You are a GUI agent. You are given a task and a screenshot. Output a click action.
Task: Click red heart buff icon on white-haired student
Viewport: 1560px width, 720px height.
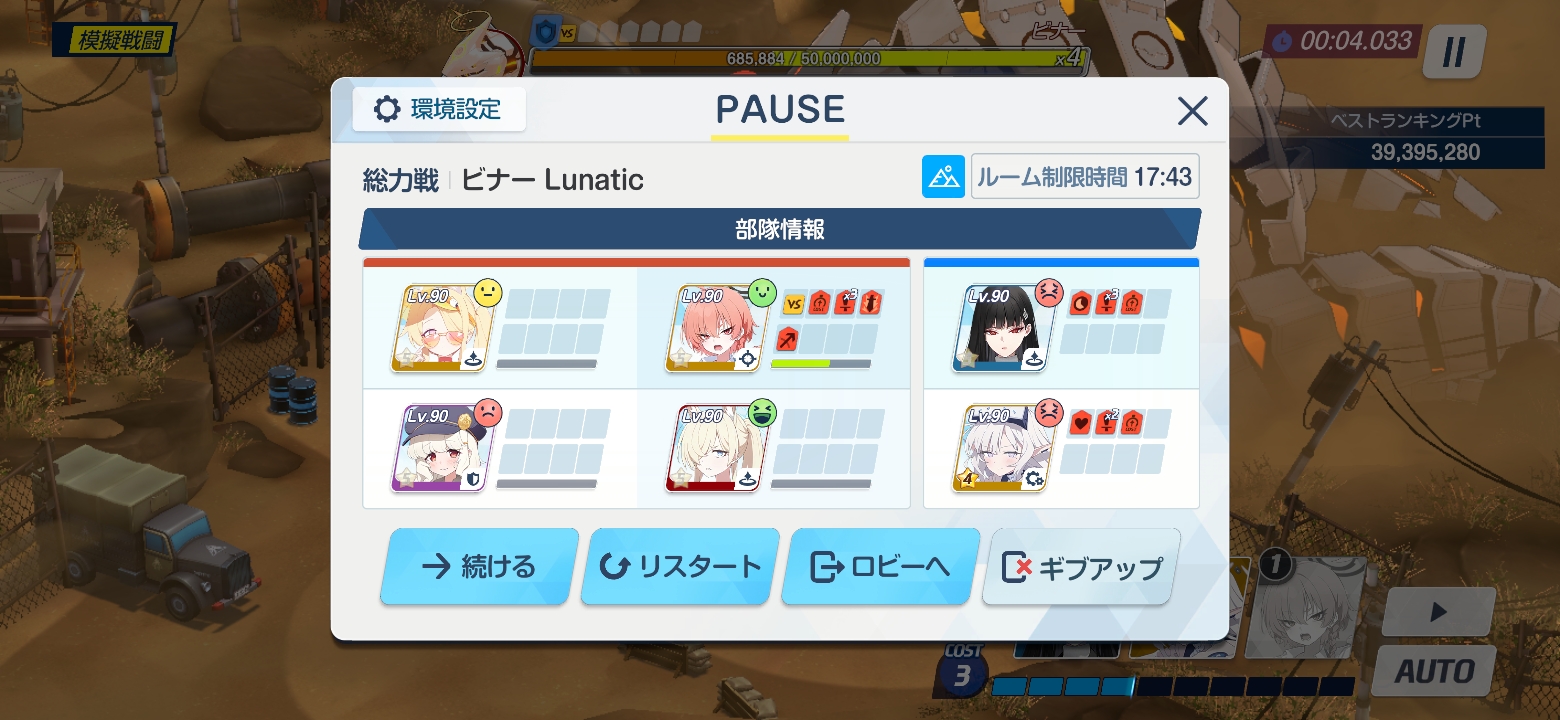click(x=1080, y=423)
